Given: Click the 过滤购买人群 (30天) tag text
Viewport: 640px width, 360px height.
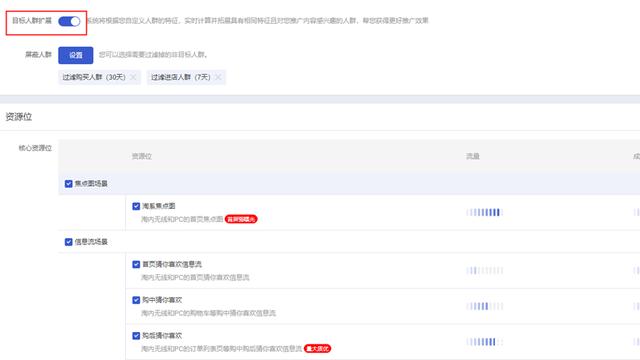Looking at the screenshot, I should point(94,77).
